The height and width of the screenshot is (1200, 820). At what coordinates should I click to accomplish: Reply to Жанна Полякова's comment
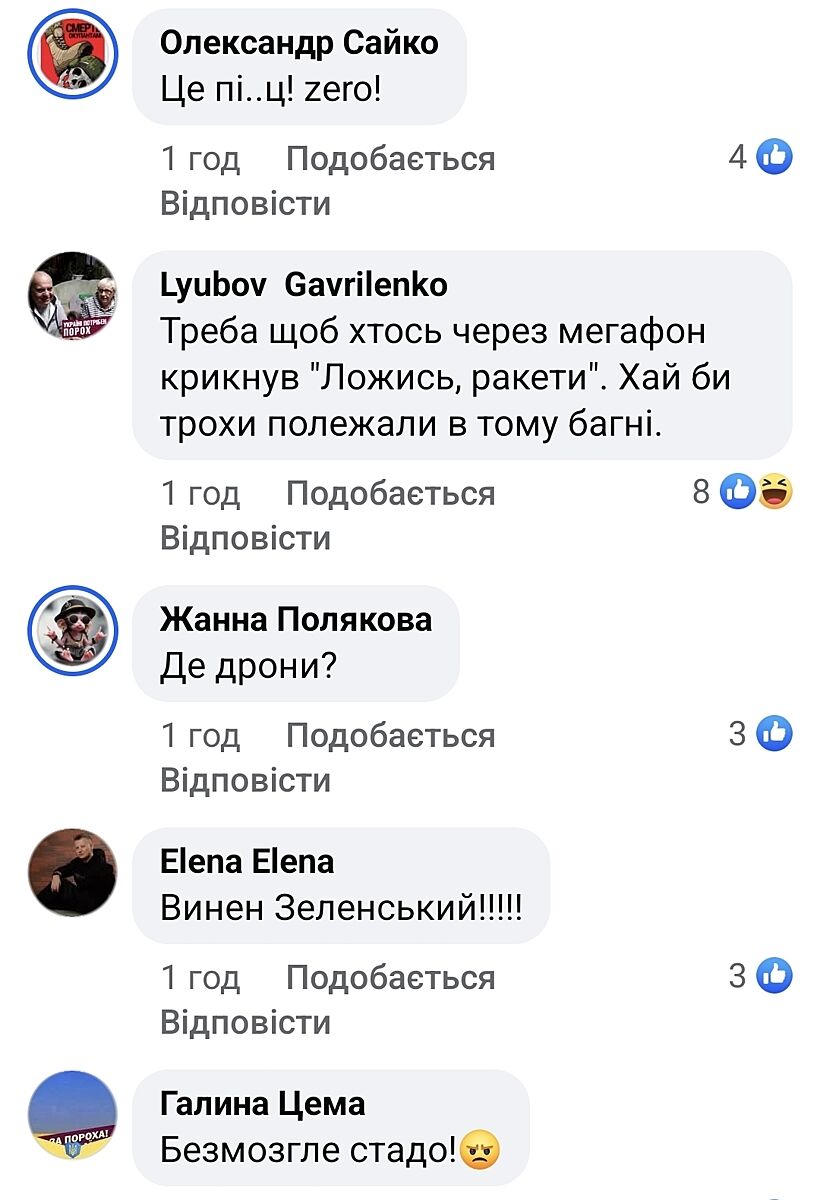245,779
